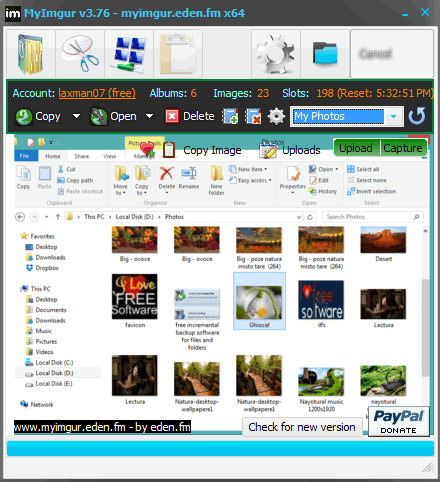Switch to Share ribbon tab in preview
Screen dimensions: 440x482
(82, 156)
